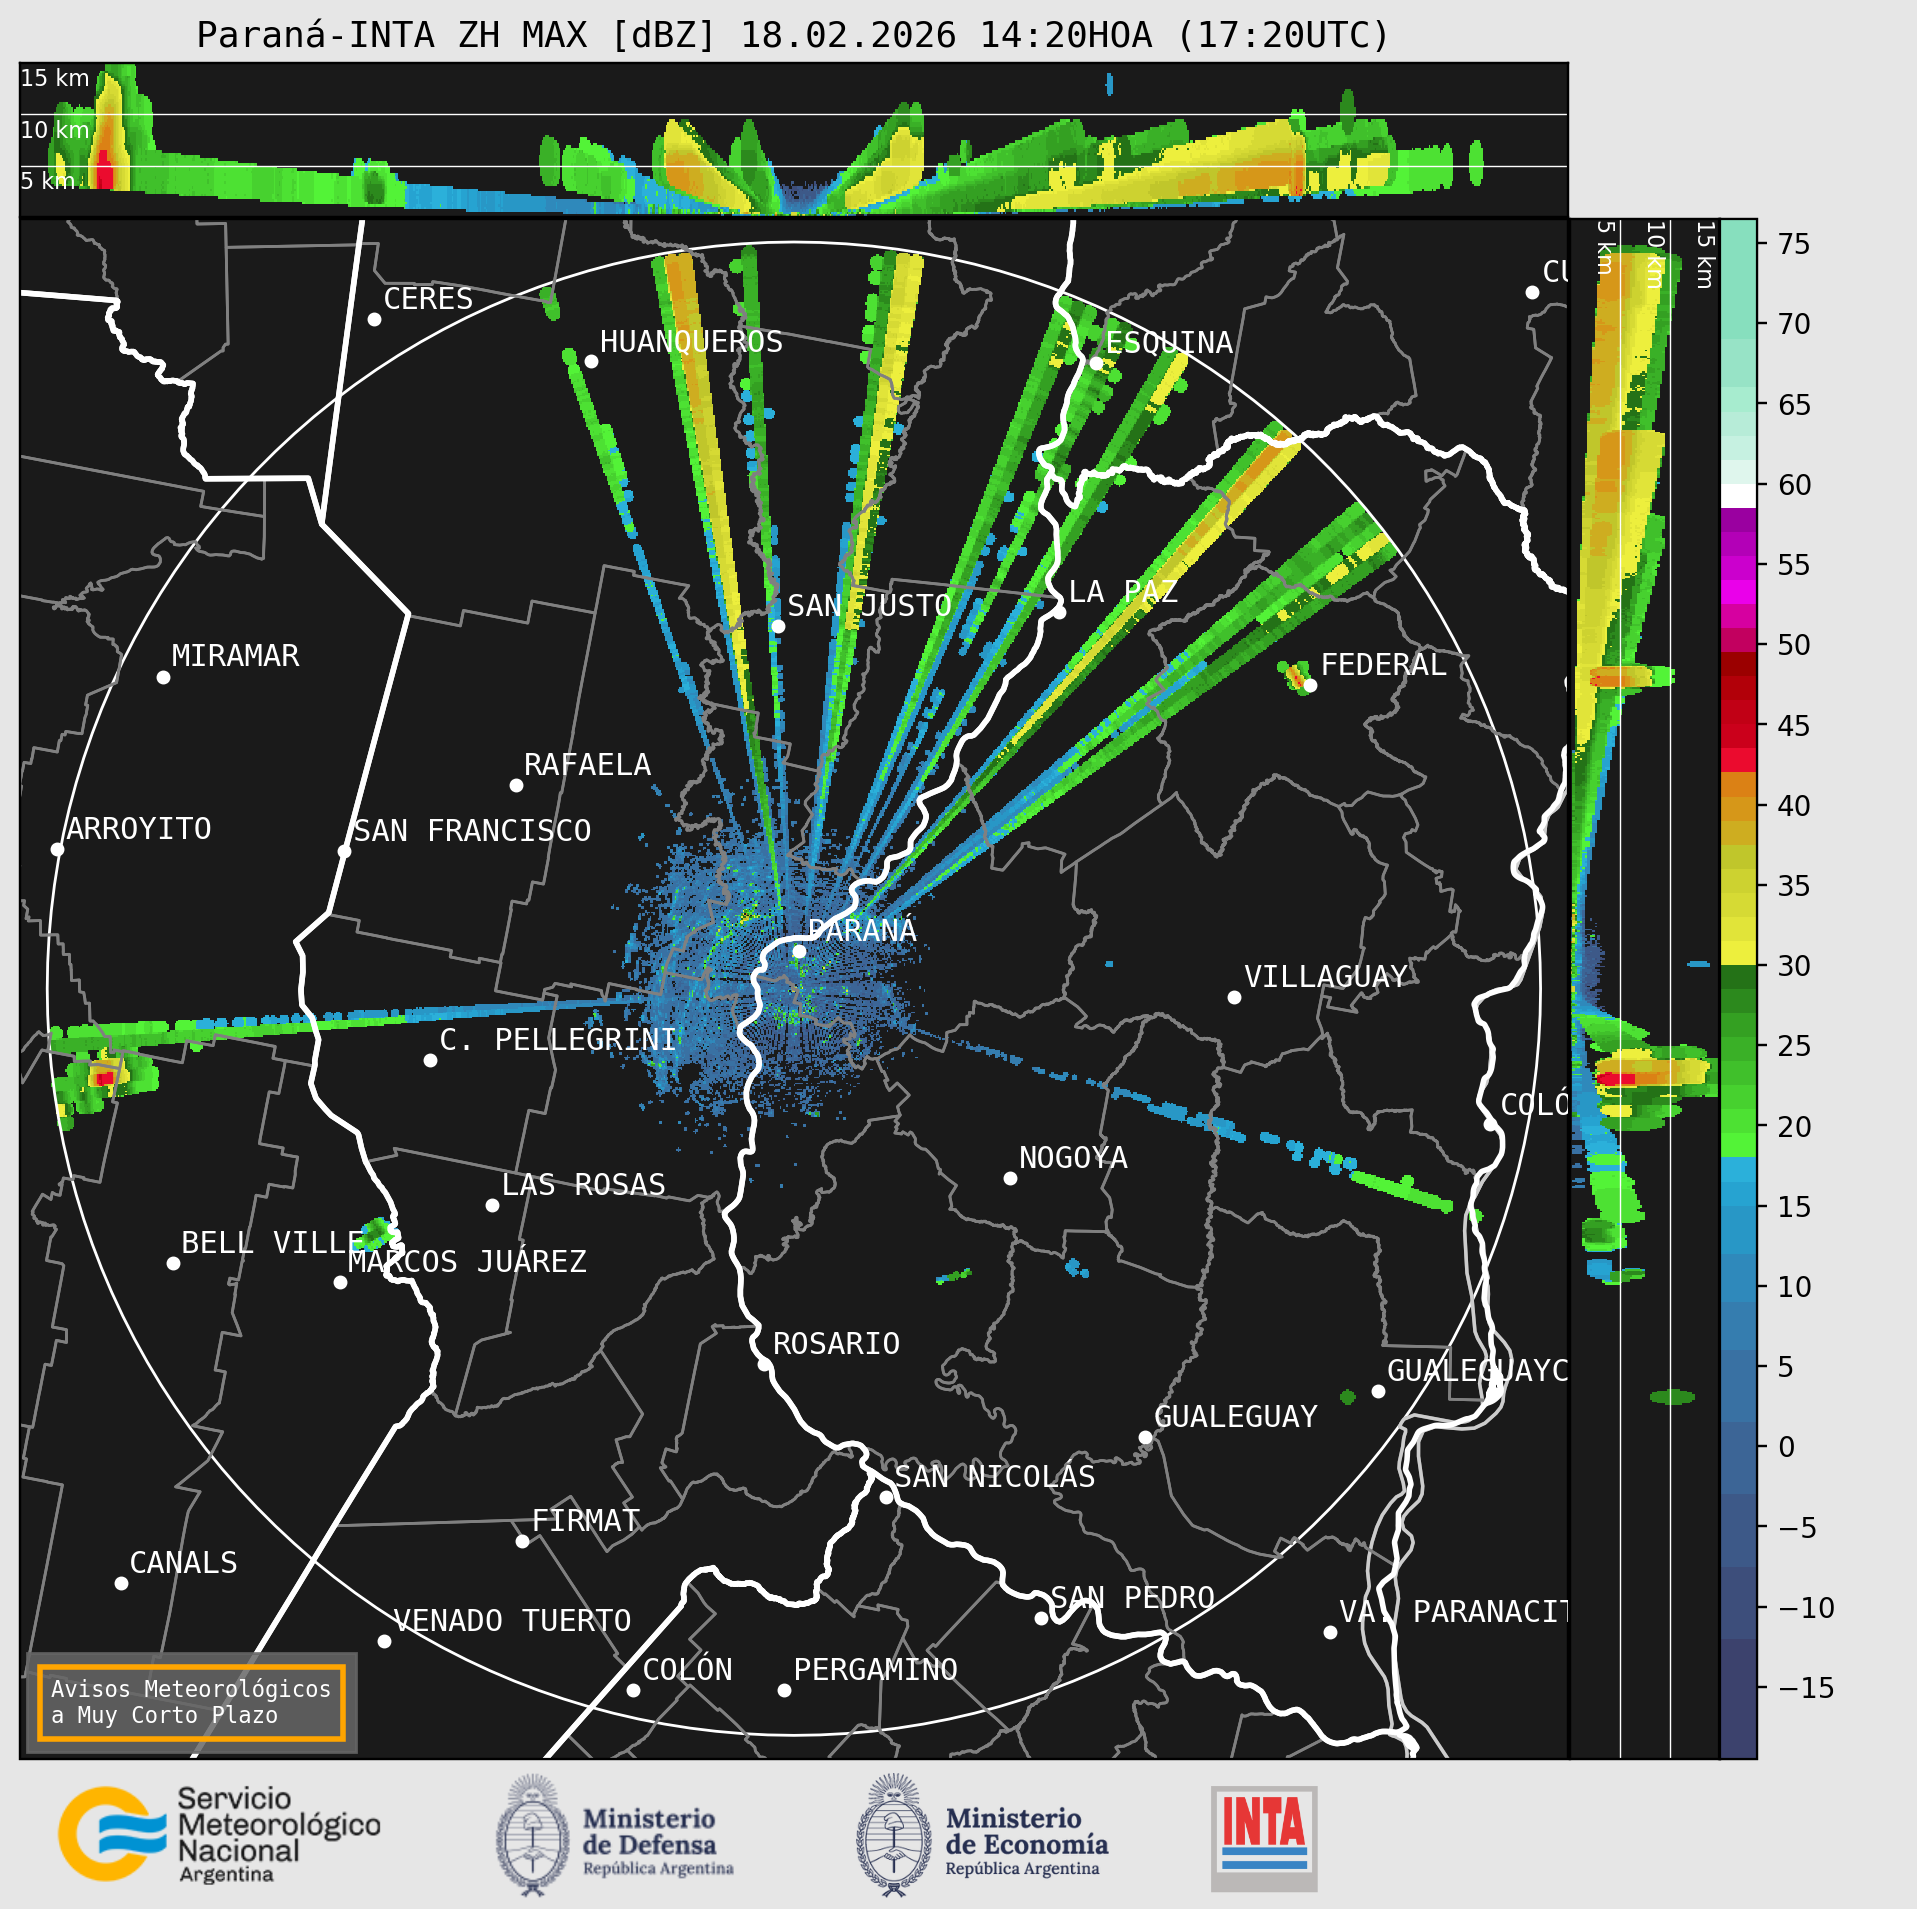Click the SAN PEDRO label
The height and width of the screenshot is (1909, 1917).
coord(1132,1597)
